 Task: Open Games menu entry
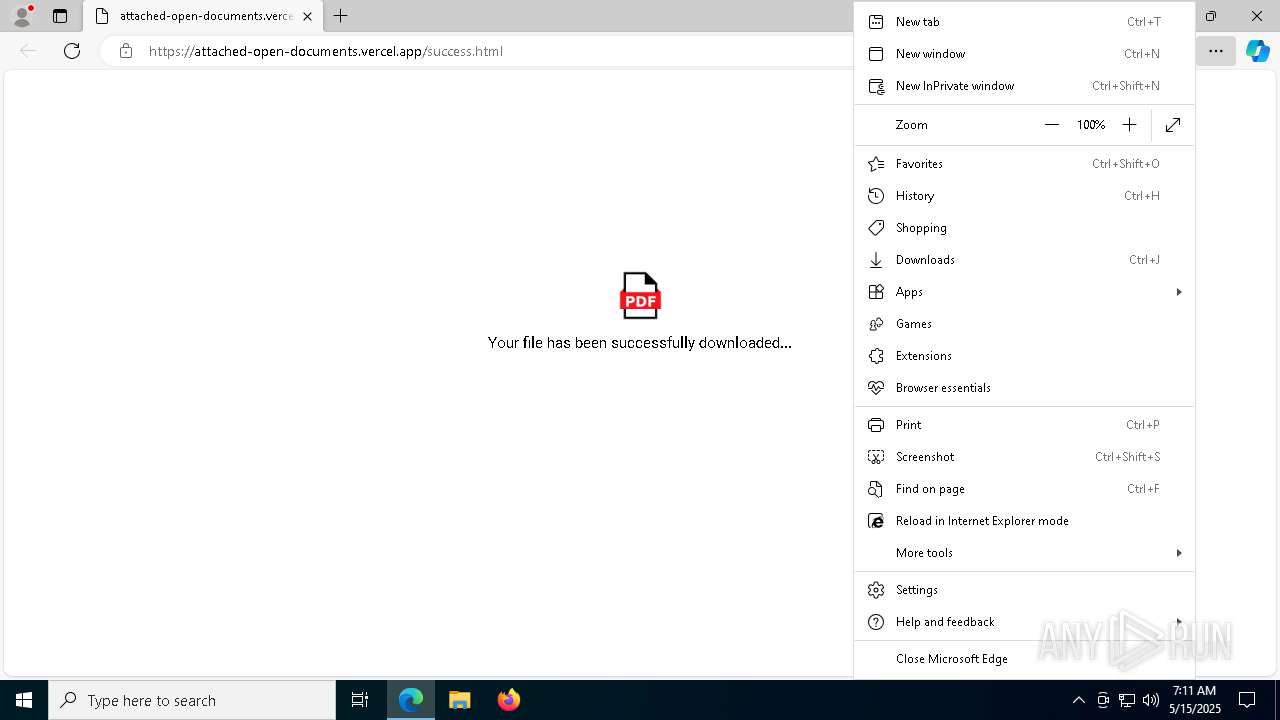[1024, 324]
